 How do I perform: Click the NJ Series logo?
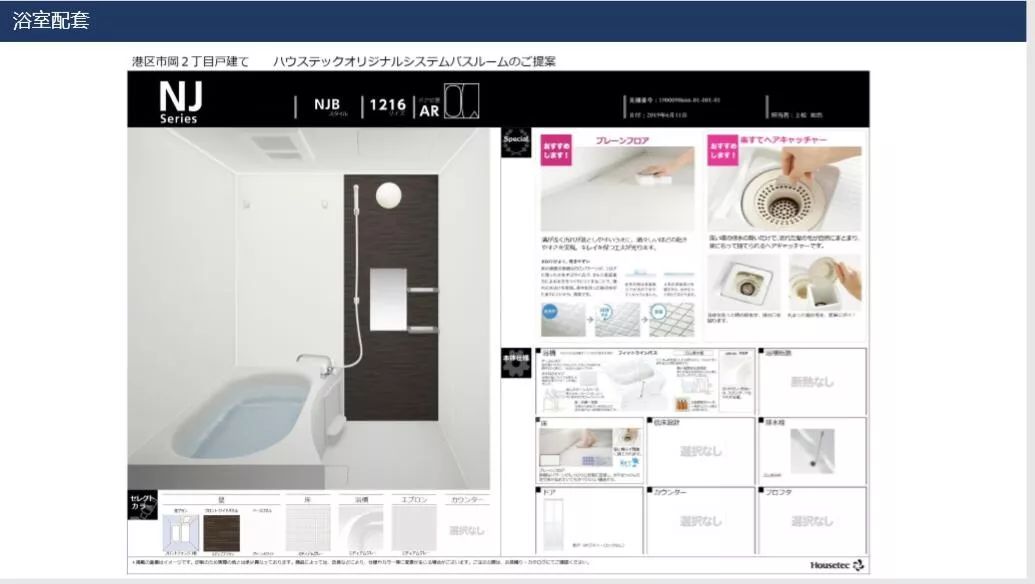[180, 102]
